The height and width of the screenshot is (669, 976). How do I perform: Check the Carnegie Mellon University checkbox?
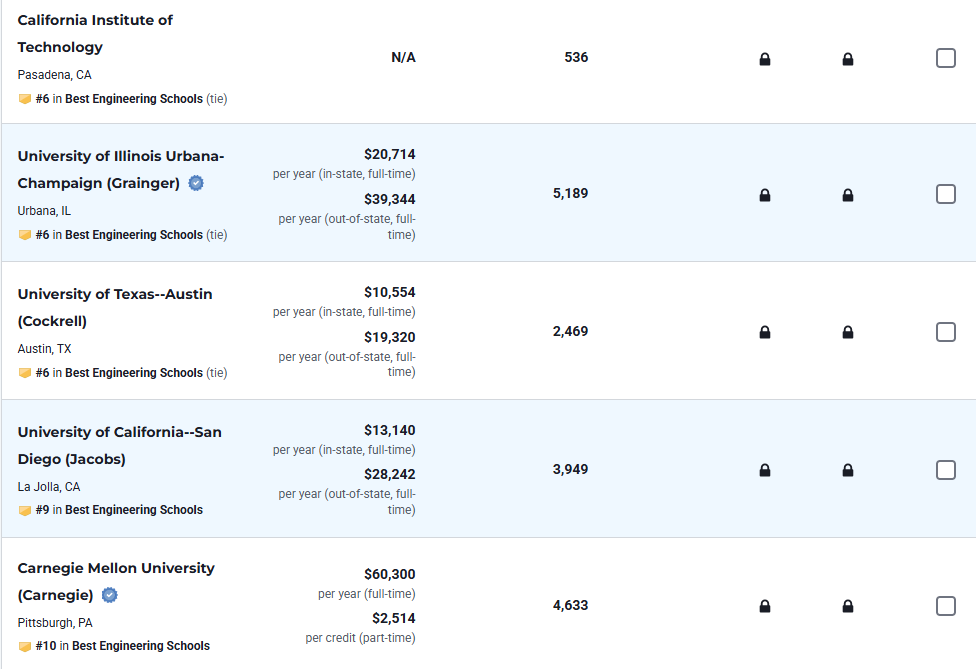pyautogui.click(x=946, y=605)
